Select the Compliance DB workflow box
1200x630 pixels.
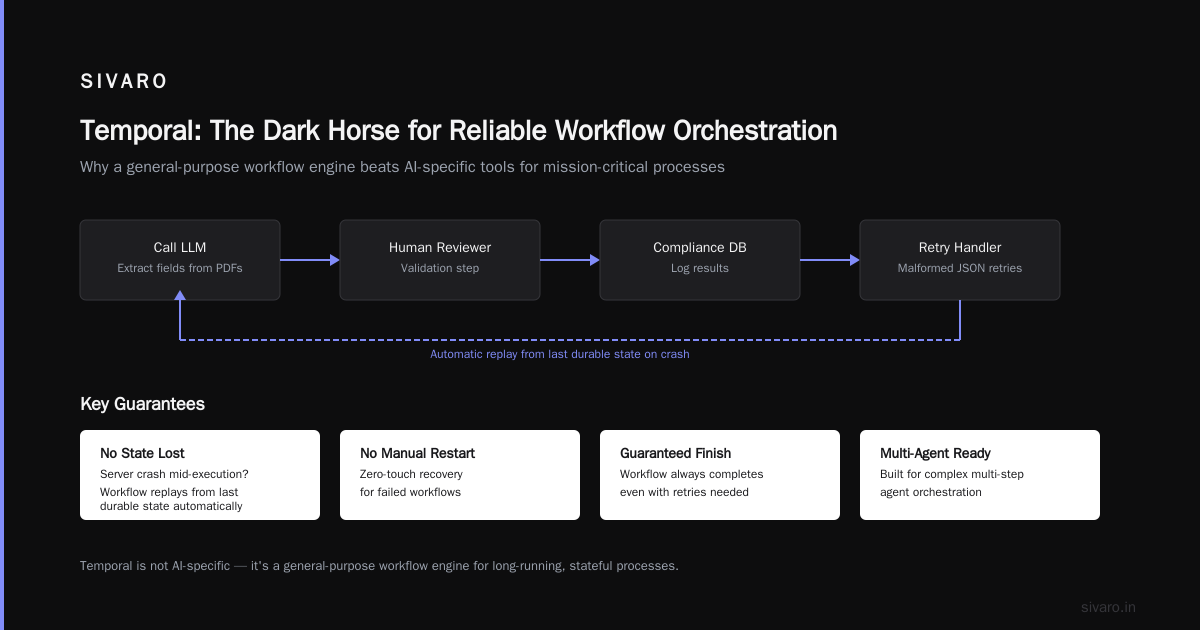click(700, 260)
